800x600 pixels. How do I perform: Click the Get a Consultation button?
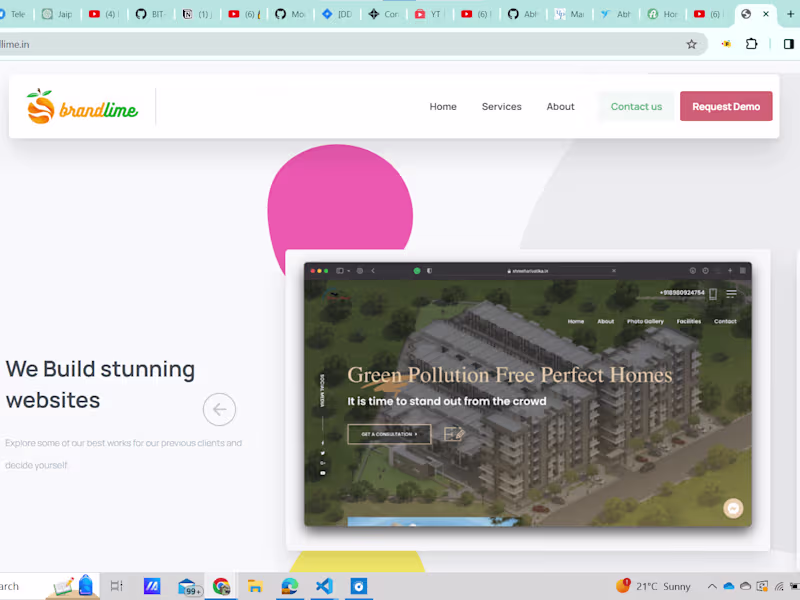pos(388,433)
